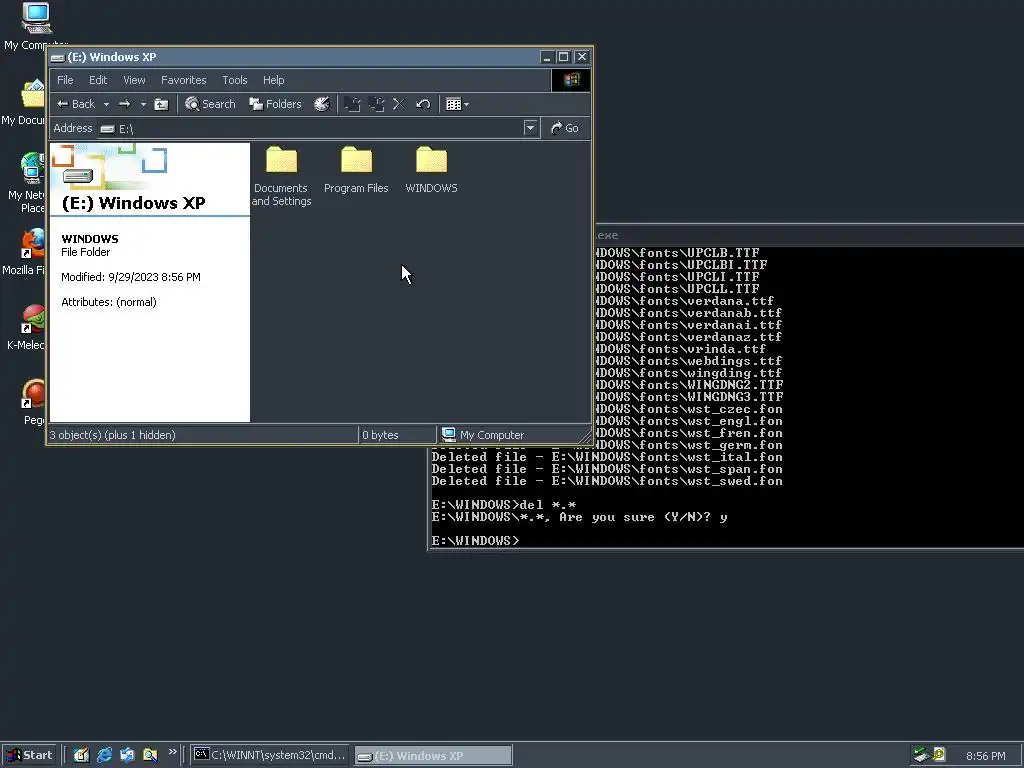The height and width of the screenshot is (768, 1024).
Task: Toggle the Folders pane button
Action: pos(275,104)
